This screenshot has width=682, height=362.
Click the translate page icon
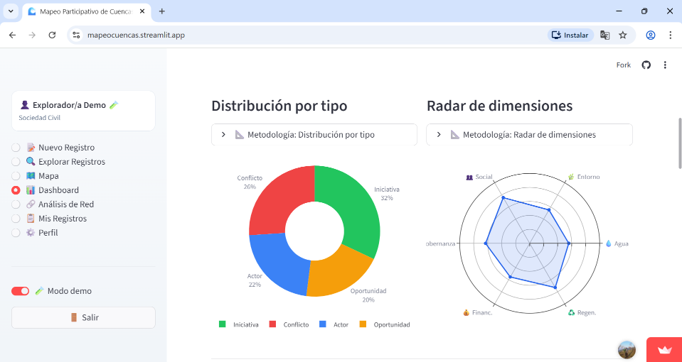[605, 35]
